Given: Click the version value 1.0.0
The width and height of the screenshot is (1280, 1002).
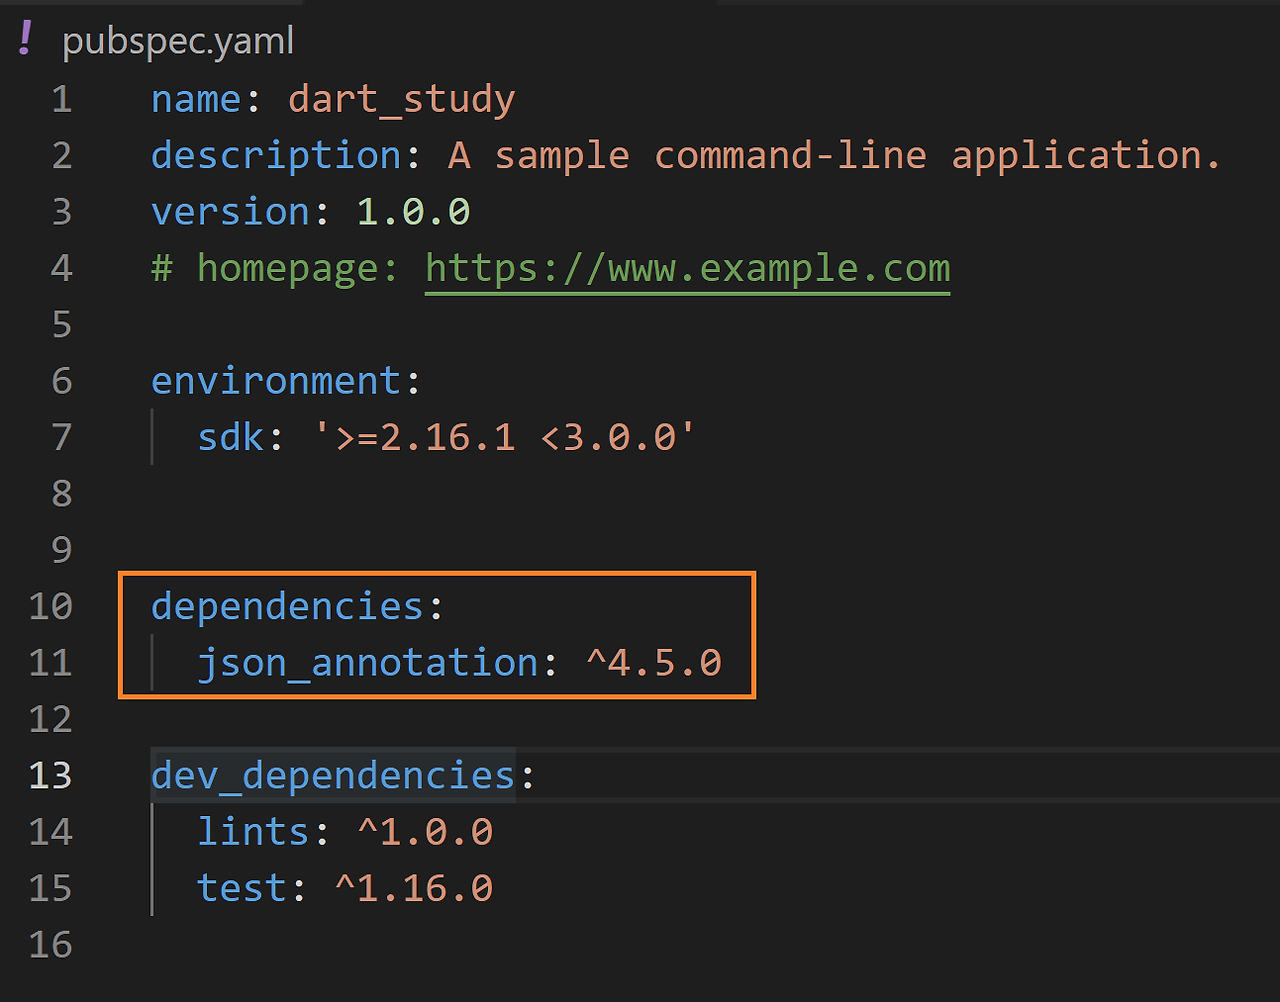Looking at the screenshot, I should (412, 211).
